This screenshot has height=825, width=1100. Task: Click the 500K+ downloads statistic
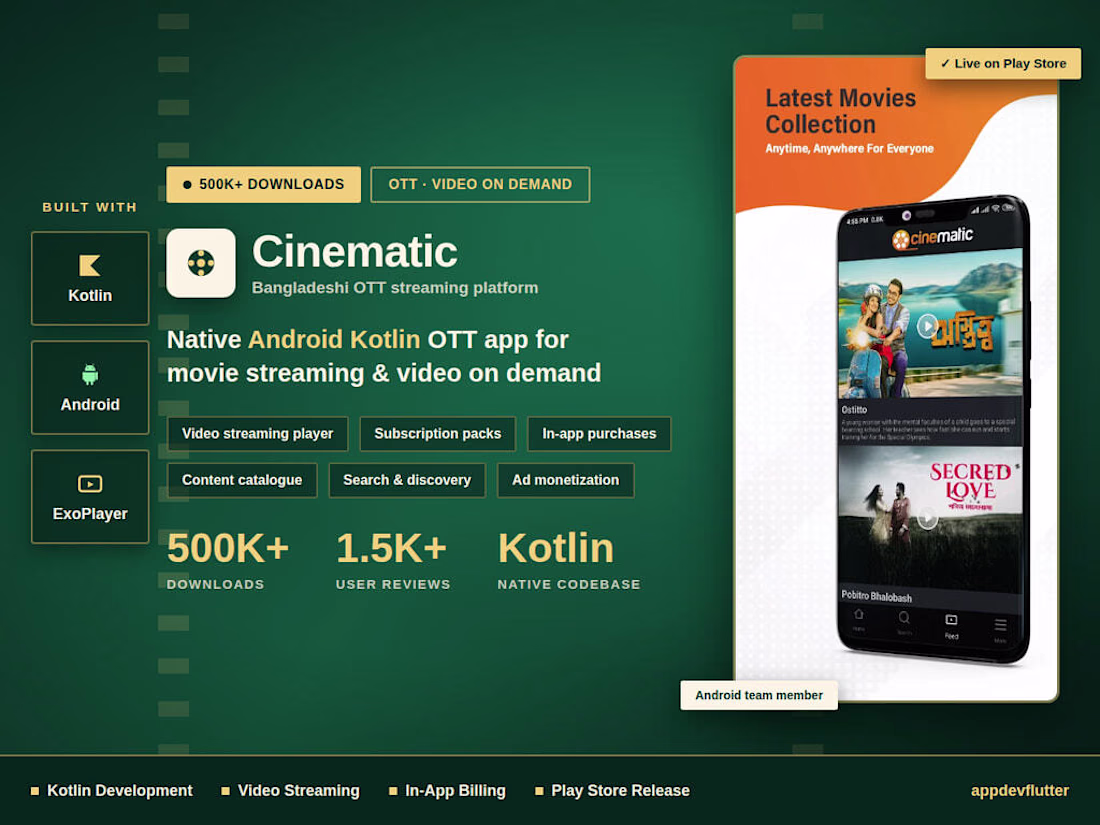(228, 560)
